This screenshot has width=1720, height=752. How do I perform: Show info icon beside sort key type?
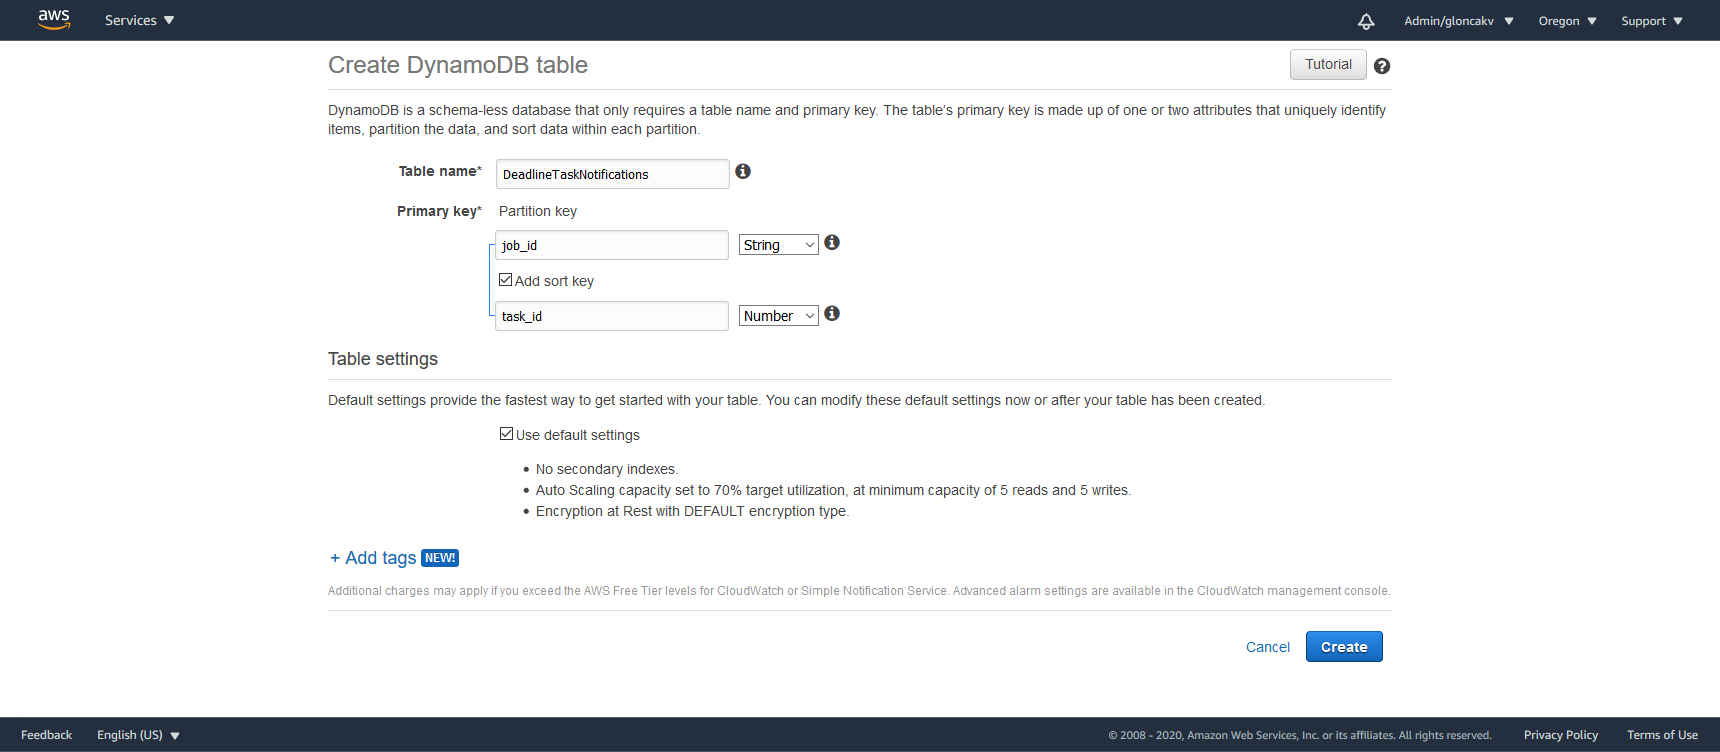[x=832, y=313]
